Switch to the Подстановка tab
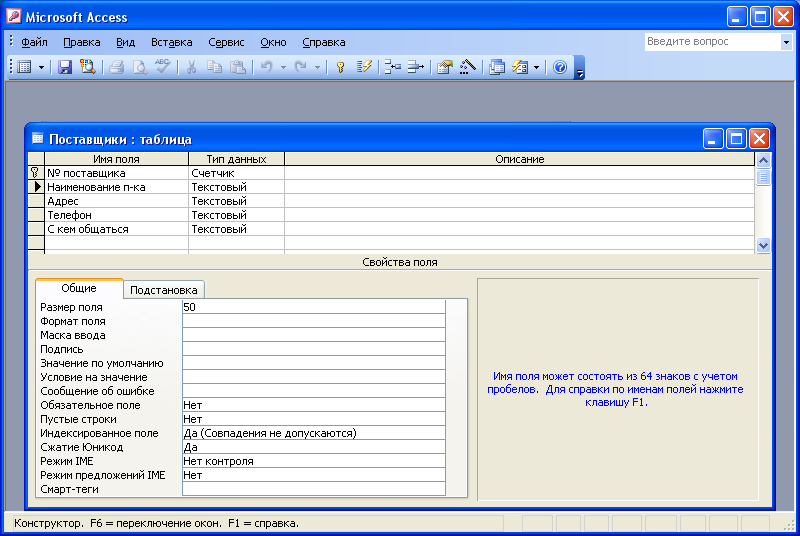This screenshot has width=800, height=536. [x=165, y=289]
